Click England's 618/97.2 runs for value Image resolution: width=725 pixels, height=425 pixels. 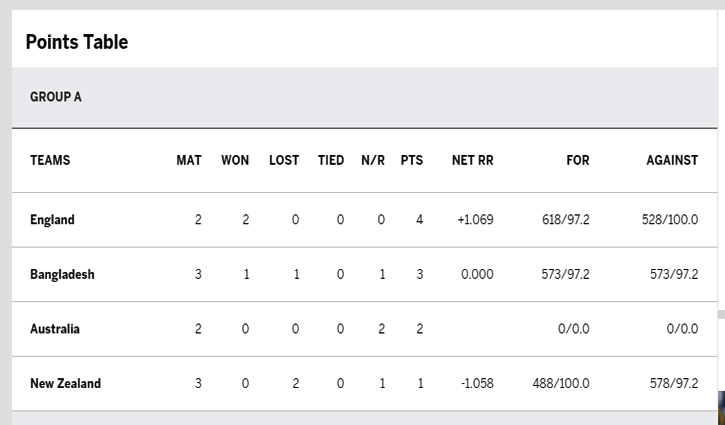coord(565,220)
